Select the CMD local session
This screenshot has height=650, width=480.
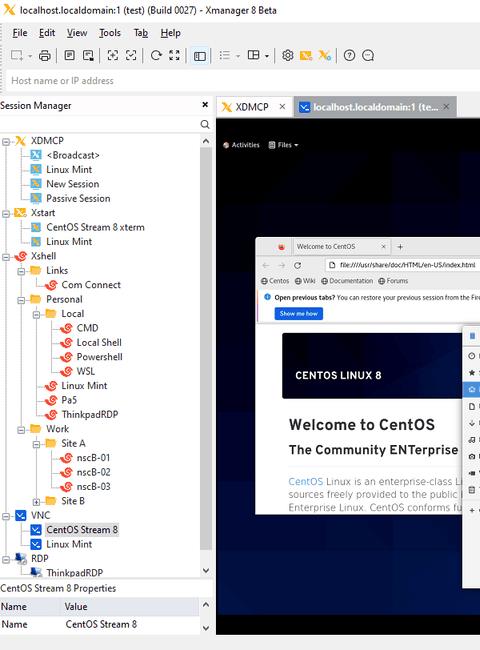[x=87, y=328]
